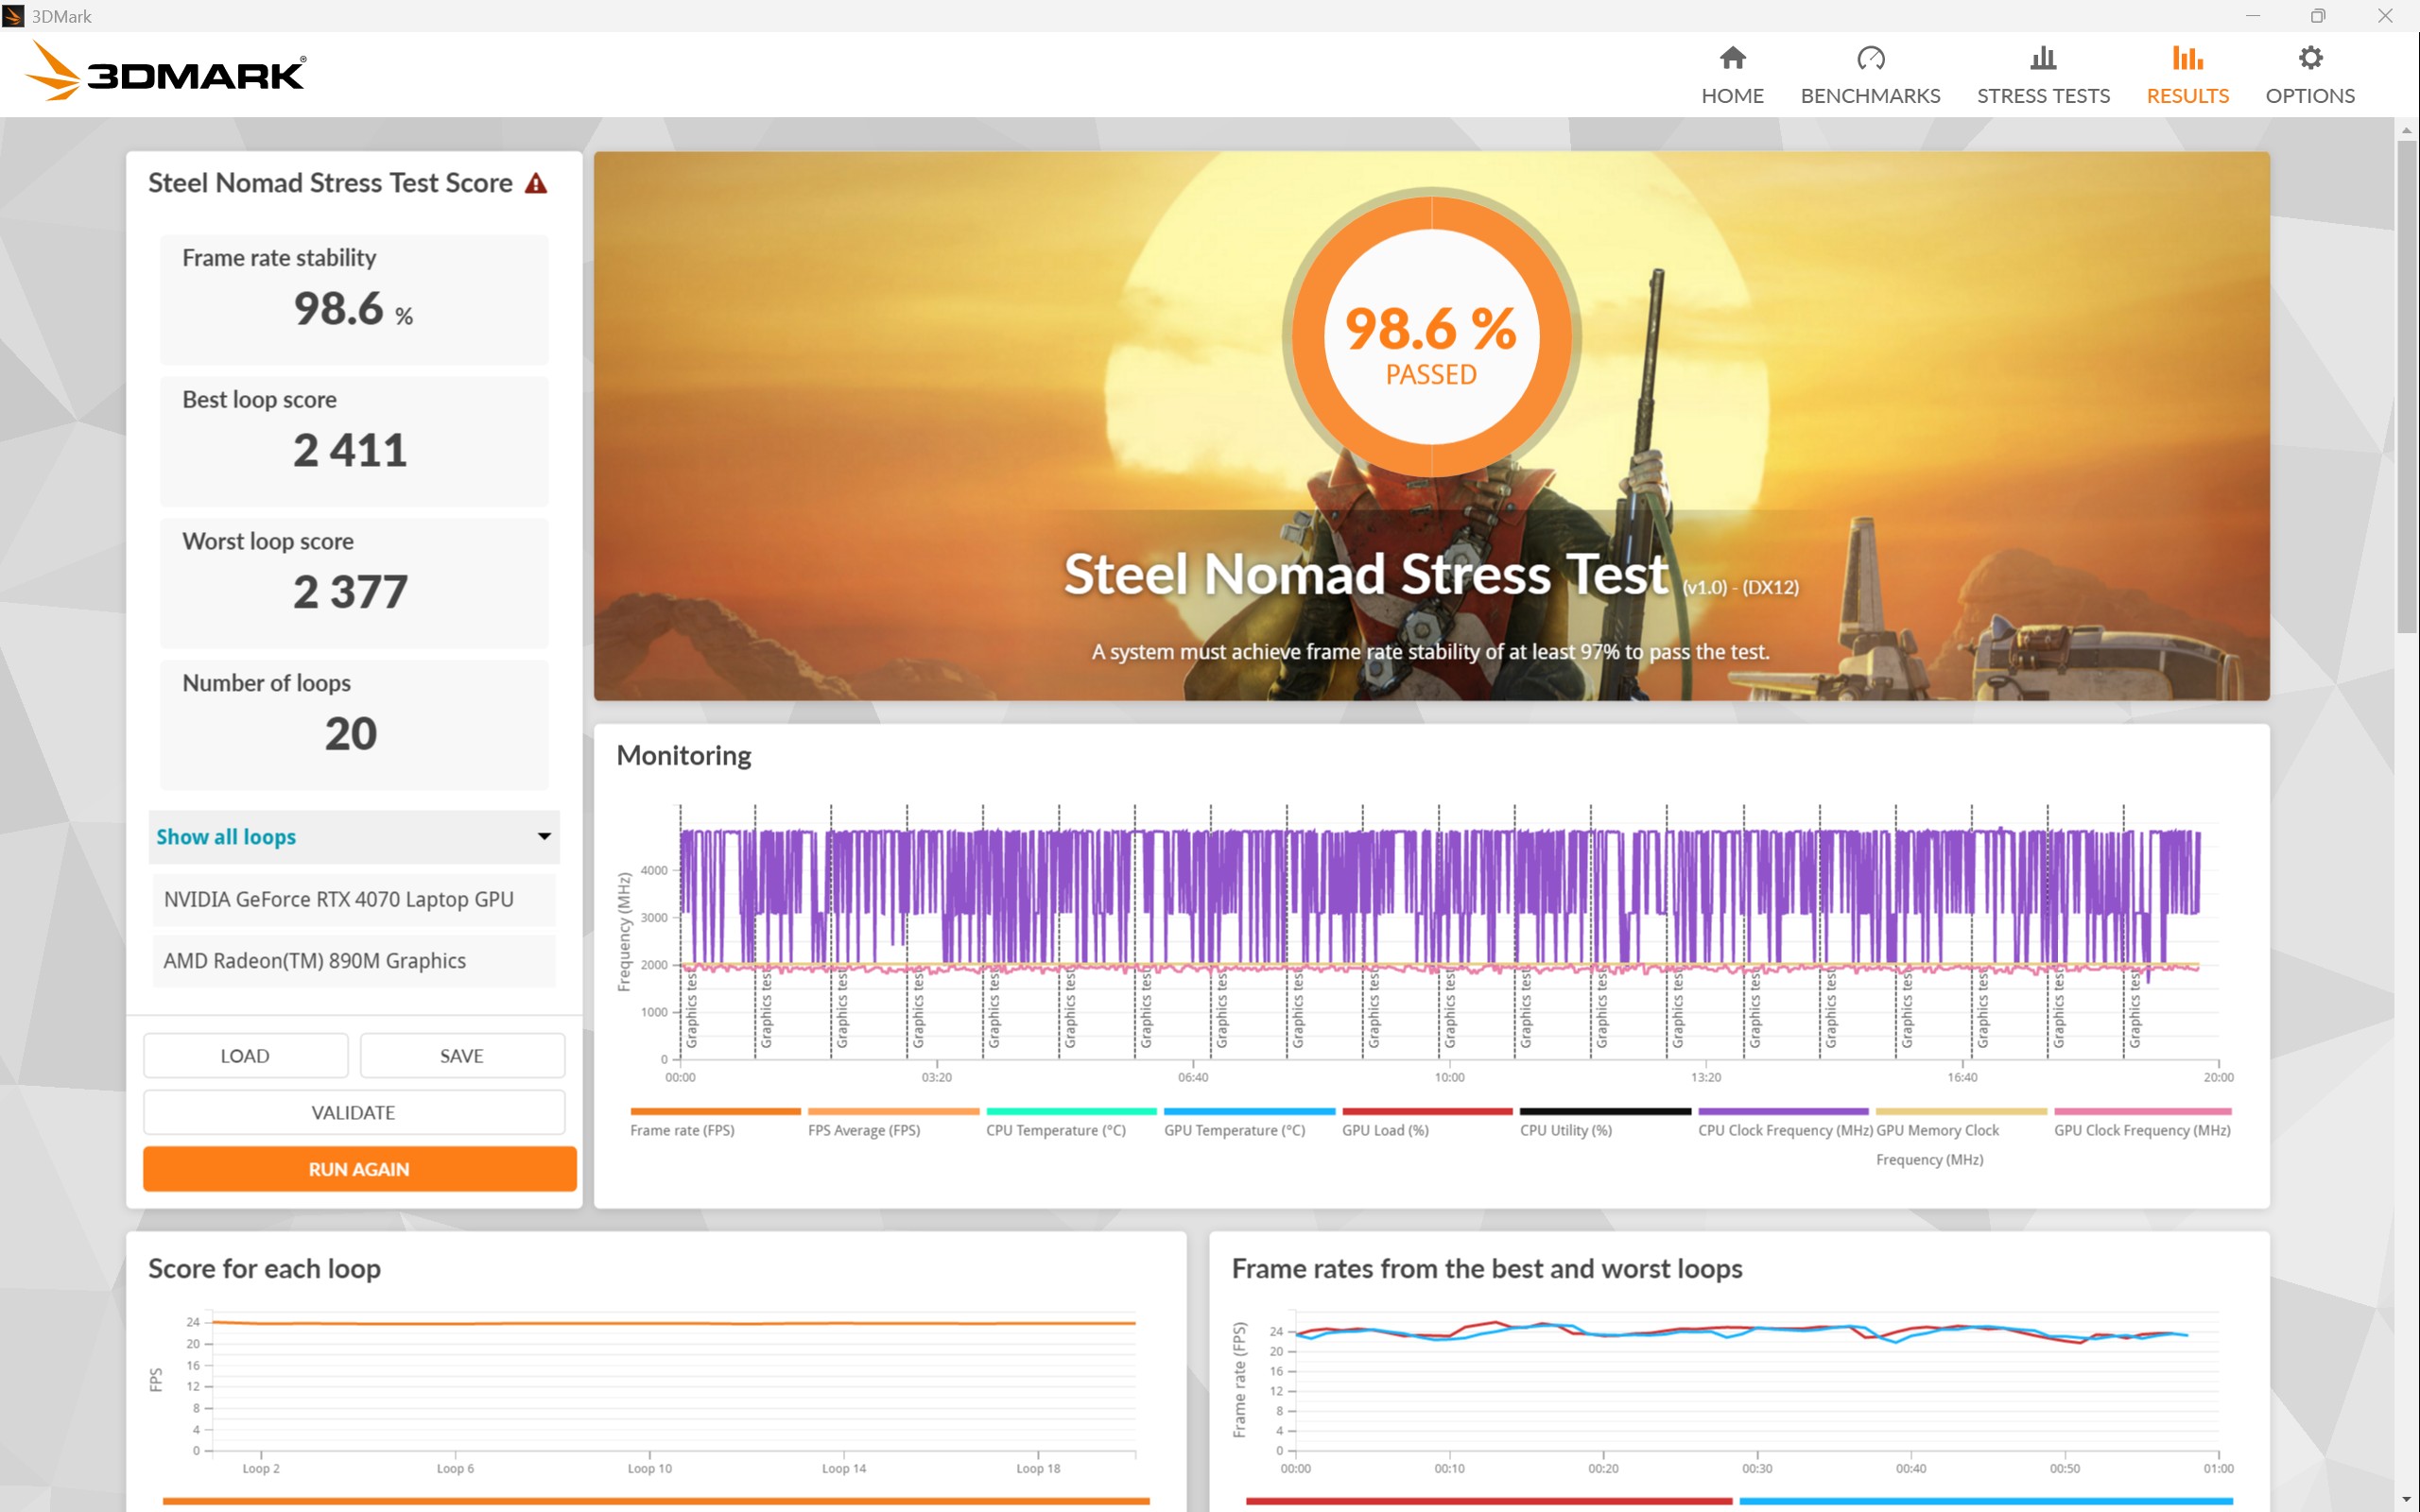Image resolution: width=2420 pixels, height=1512 pixels.
Task: Switch to the BENCHMARKS tab label
Action: (1870, 96)
